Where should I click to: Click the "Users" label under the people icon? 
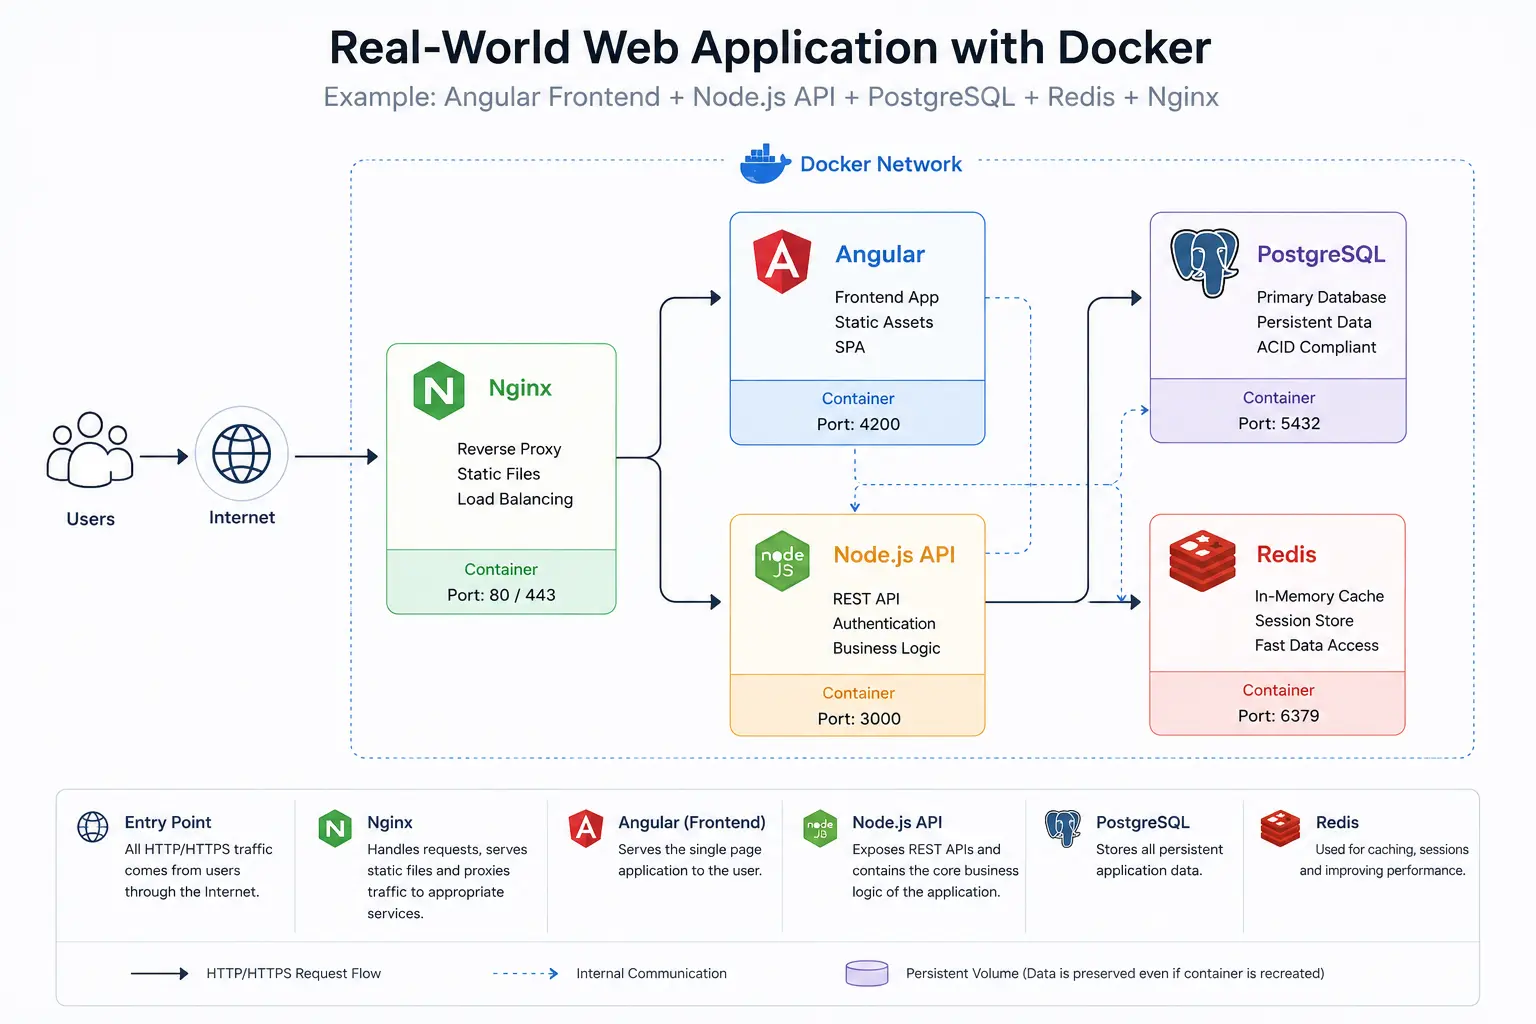pyautogui.click(x=91, y=519)
